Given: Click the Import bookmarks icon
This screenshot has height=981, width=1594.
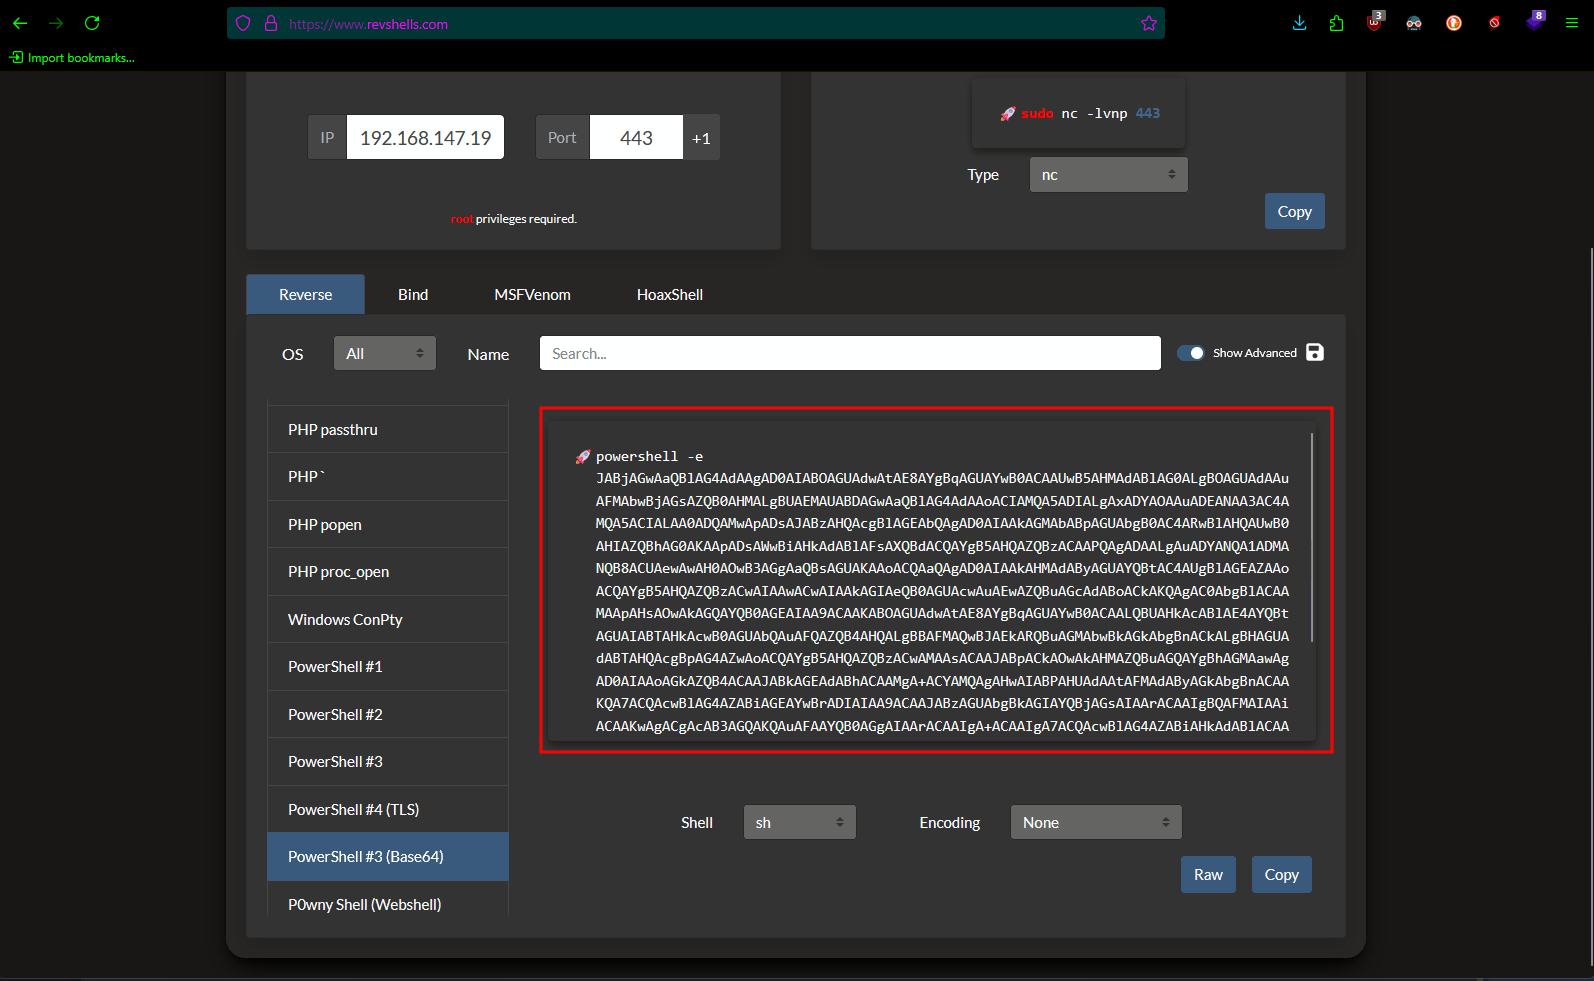Looking at the screenshot, I should (16, 58).
